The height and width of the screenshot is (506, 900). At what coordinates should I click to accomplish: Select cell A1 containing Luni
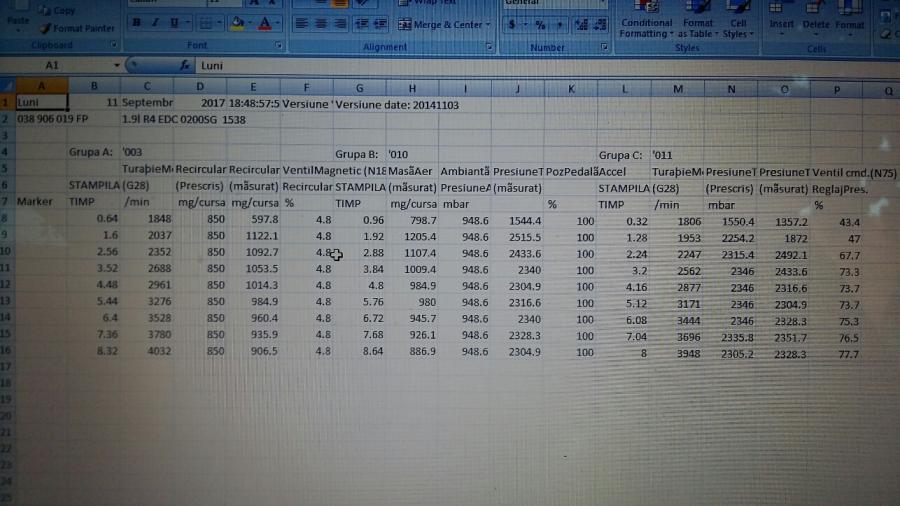(40, 102)
